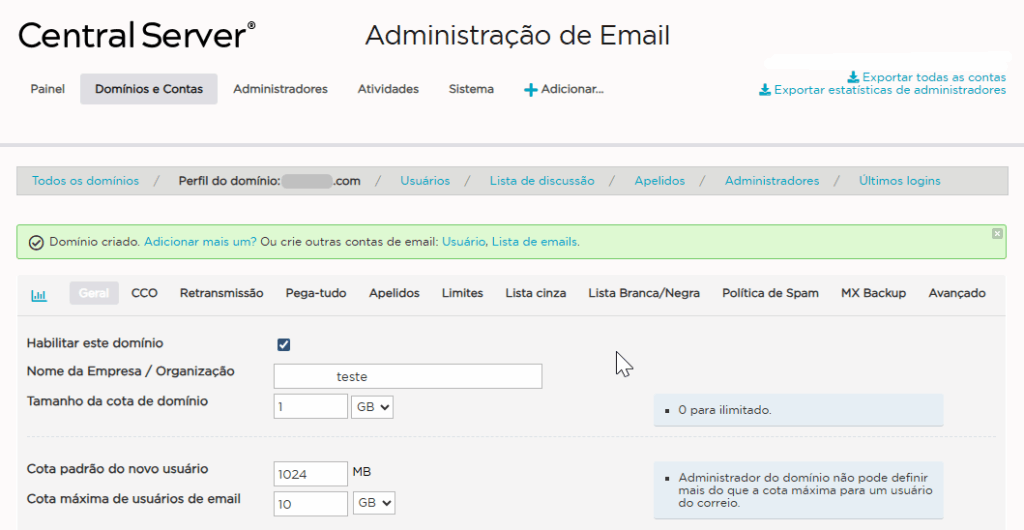Viewport: 1024px width, 530px height.
Task: Click the plus icon beside Adicionar
Action: (x=530, y=90)
